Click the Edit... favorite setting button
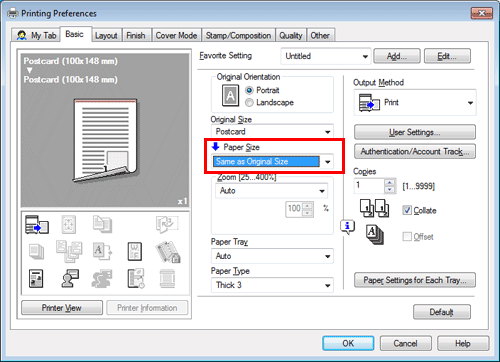This screenshot has height=362, width=500. [447, 56]
